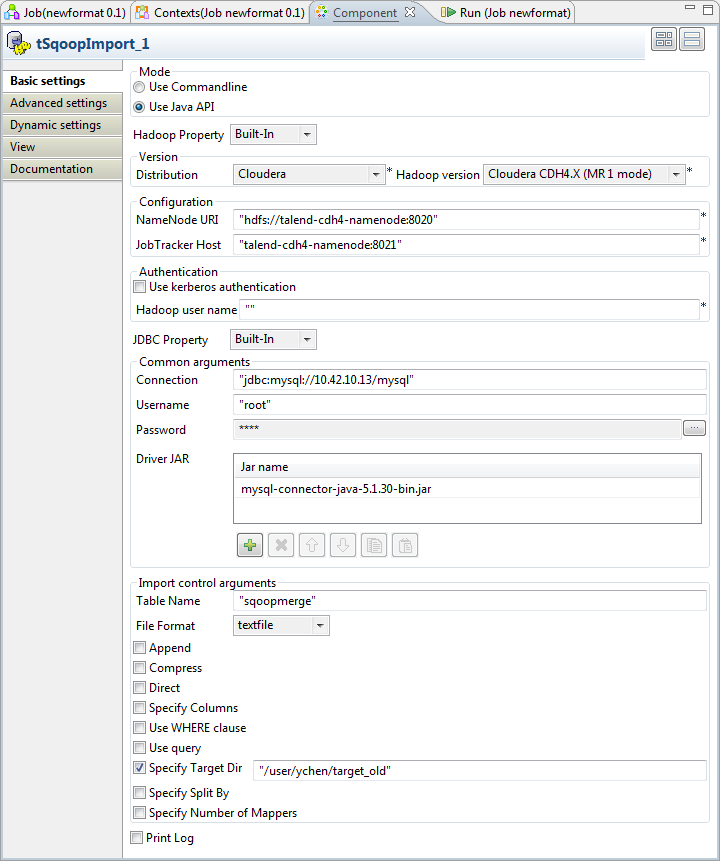720x861 pixels.
Task: Click the Table Name input field
Action: tap(470, 601)
